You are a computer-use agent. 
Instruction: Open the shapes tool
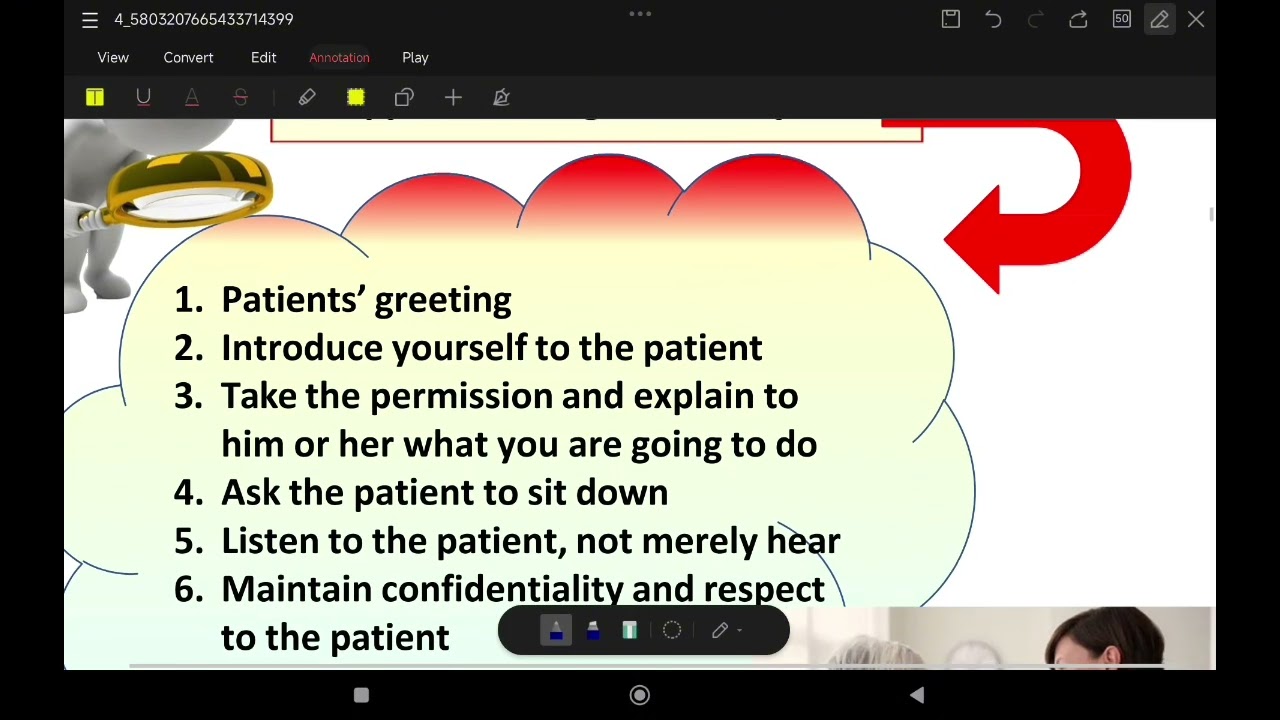[x=404, y=97]
